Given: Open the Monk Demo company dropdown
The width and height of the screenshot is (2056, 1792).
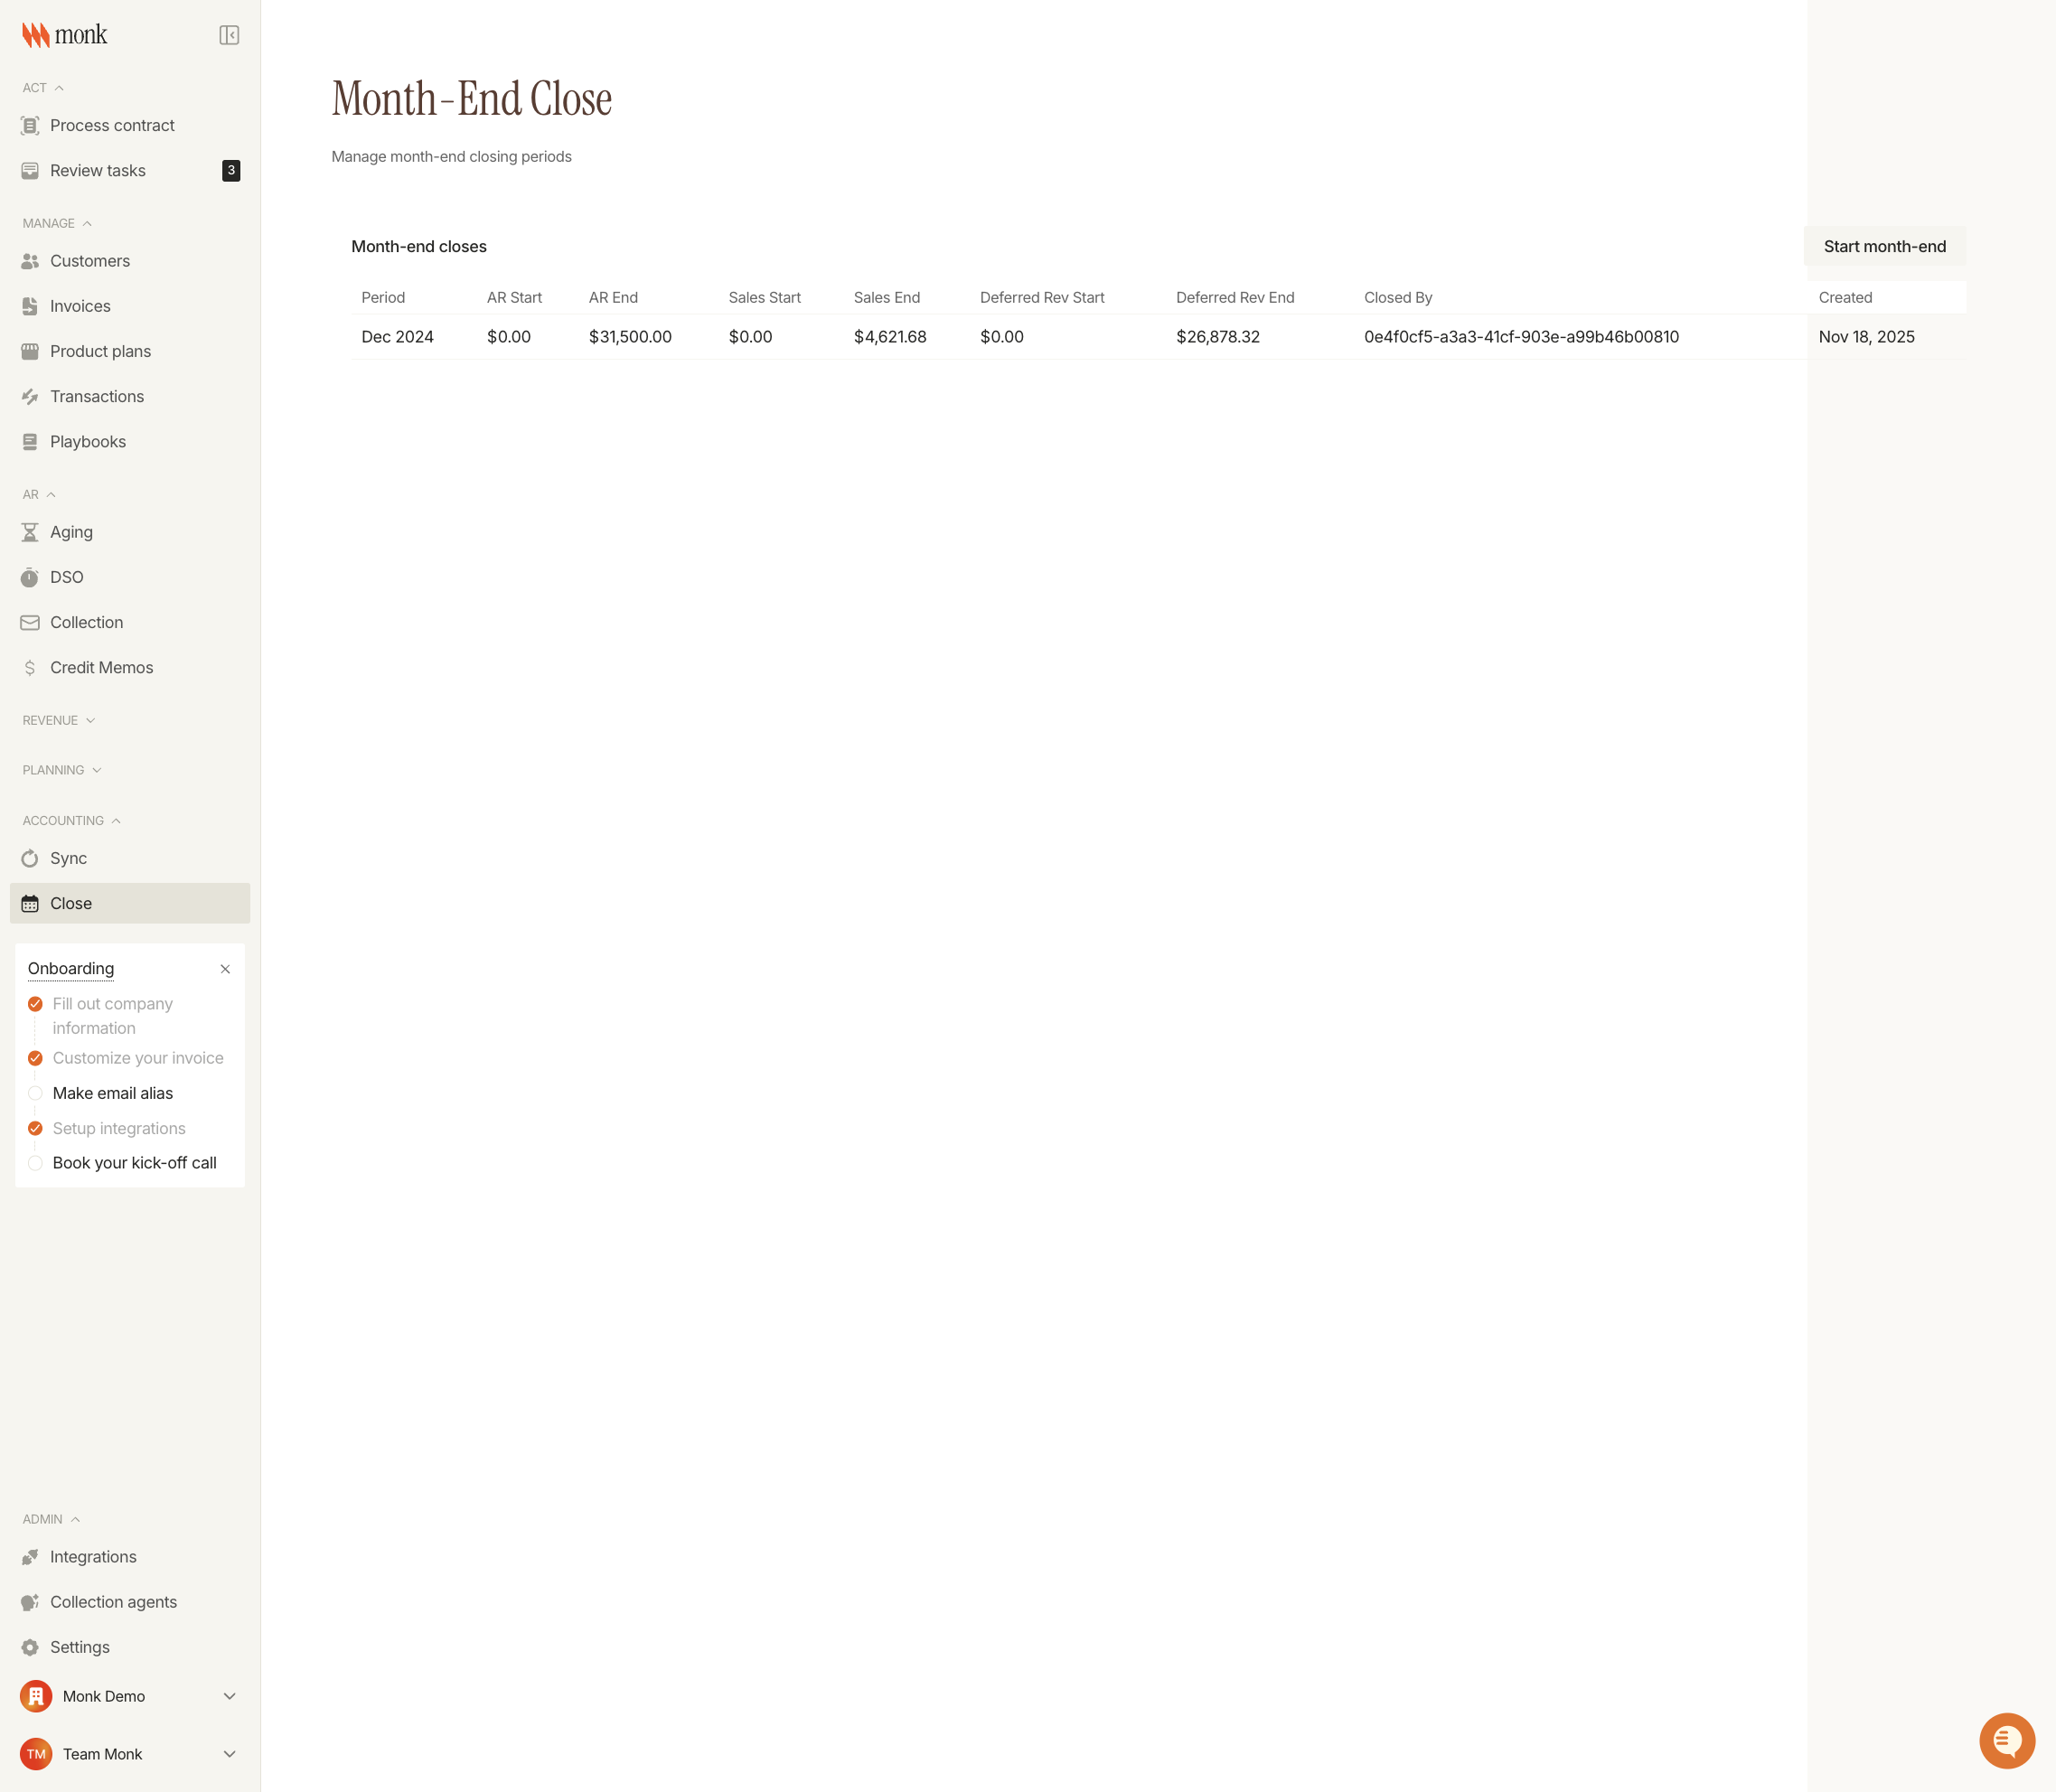Looking at the screenshot, I should pyautogui.click(x=229, y=1696).
